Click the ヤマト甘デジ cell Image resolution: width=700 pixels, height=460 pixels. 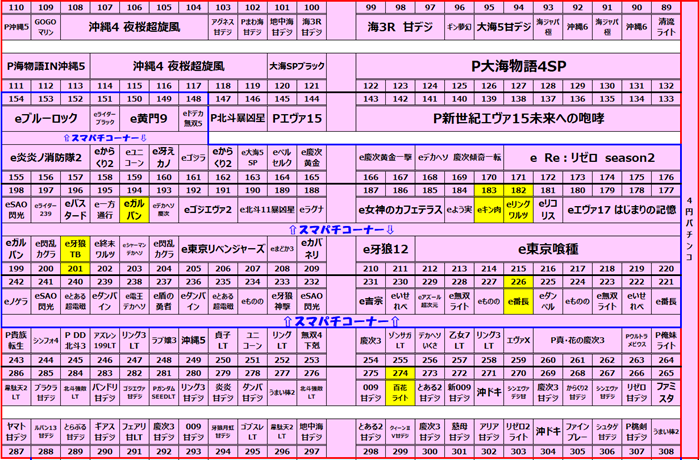pos(16,431)
